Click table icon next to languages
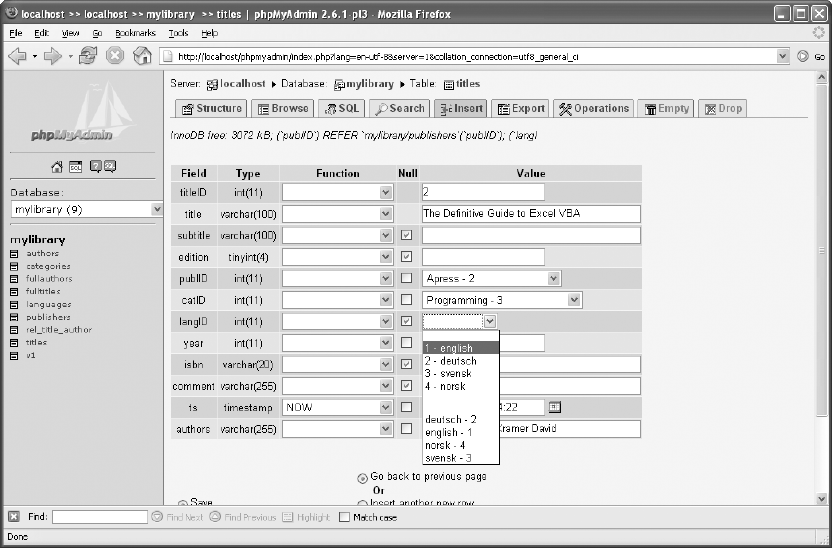This screenshot has width=832, height=548. pyautogui.click(x=14, y=305)
